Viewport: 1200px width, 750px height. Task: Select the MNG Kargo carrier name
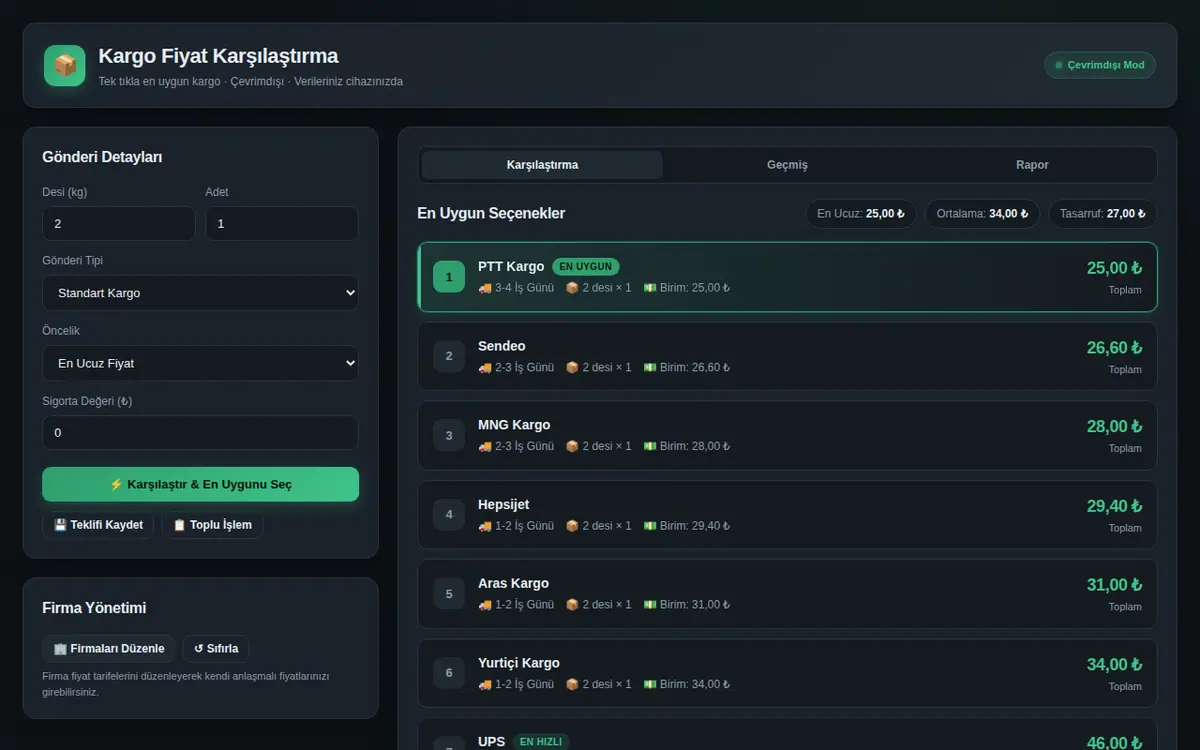pyautogui.click(x=514, y=425)
